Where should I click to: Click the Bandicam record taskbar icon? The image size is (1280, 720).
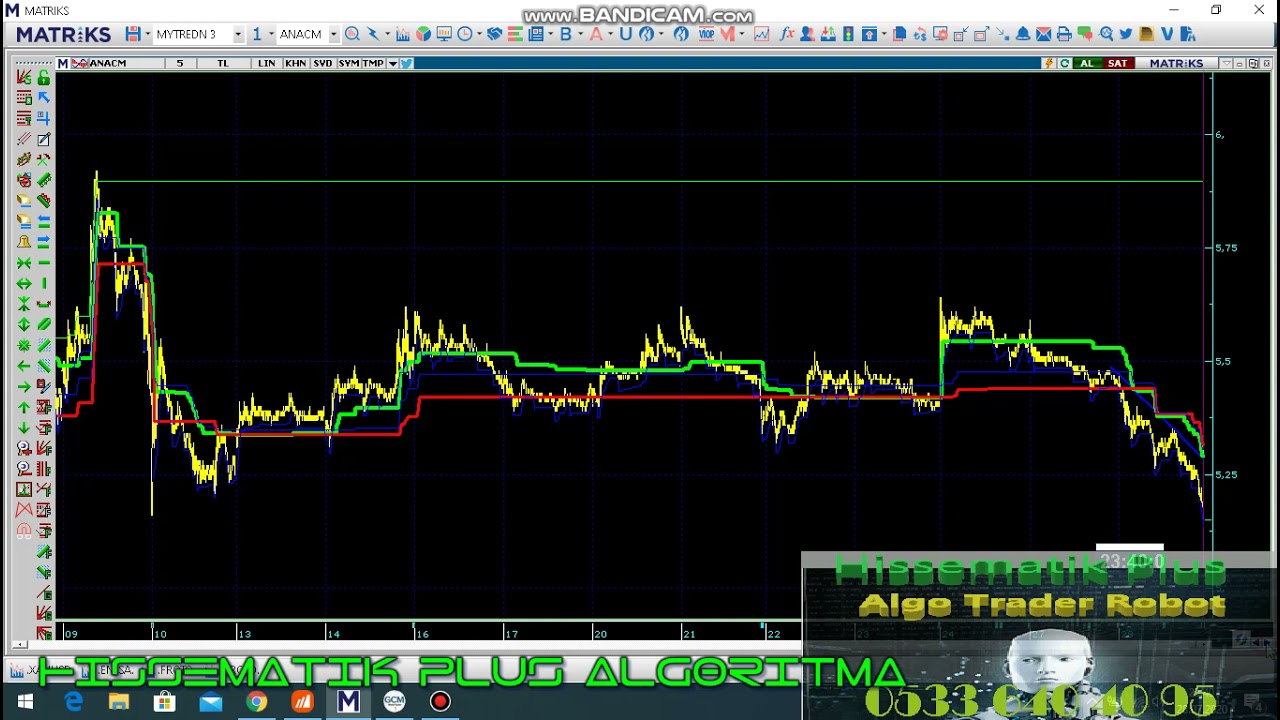440,702
